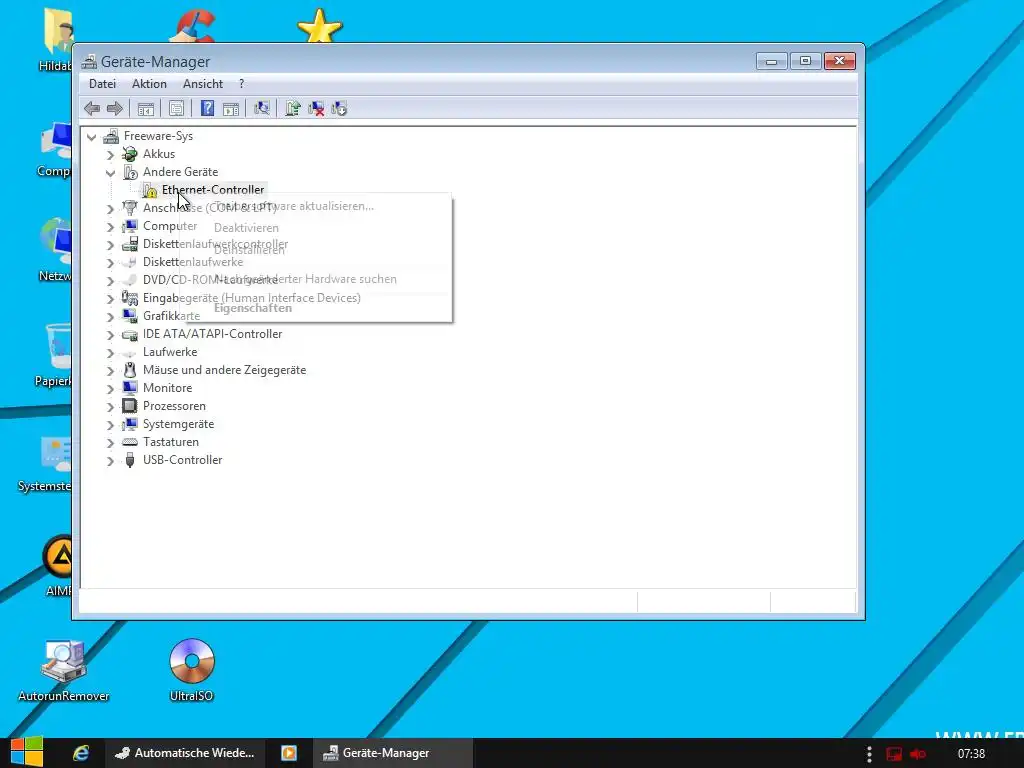Click the taskbar clock showing 07:38
Screen dimensions: 1024x768
971,754
